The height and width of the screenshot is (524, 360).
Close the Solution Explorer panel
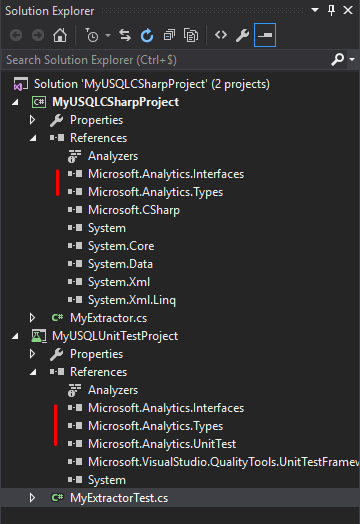click(348, 10)
